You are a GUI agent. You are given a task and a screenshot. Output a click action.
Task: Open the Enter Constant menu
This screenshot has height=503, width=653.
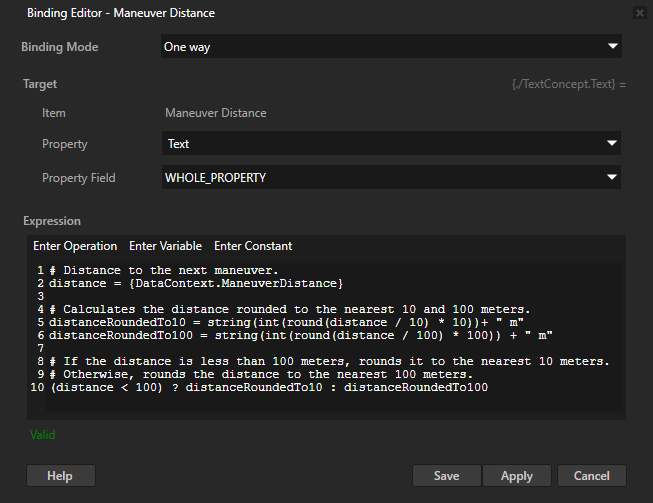click(253, 246)
